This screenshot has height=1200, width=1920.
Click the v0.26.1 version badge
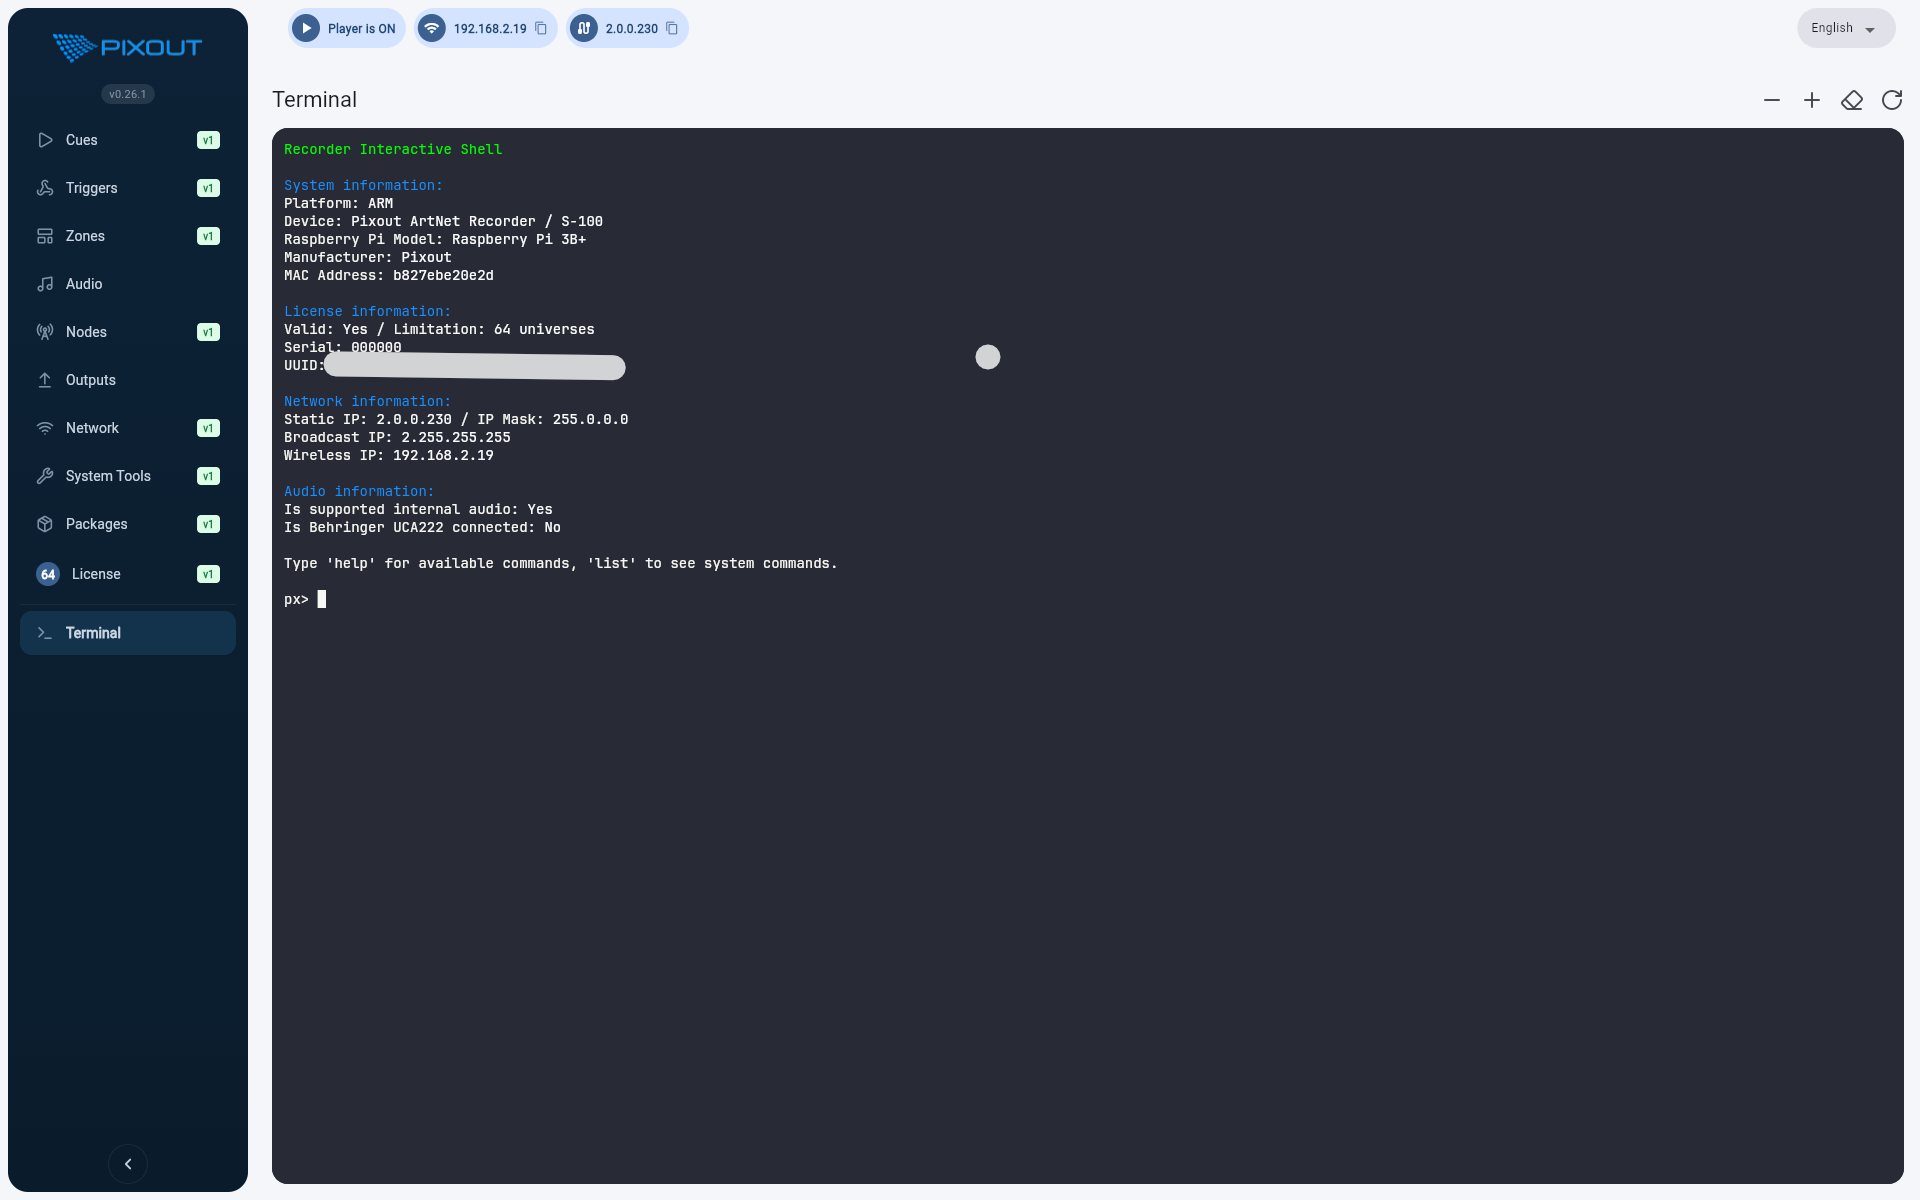click(128, 94)
